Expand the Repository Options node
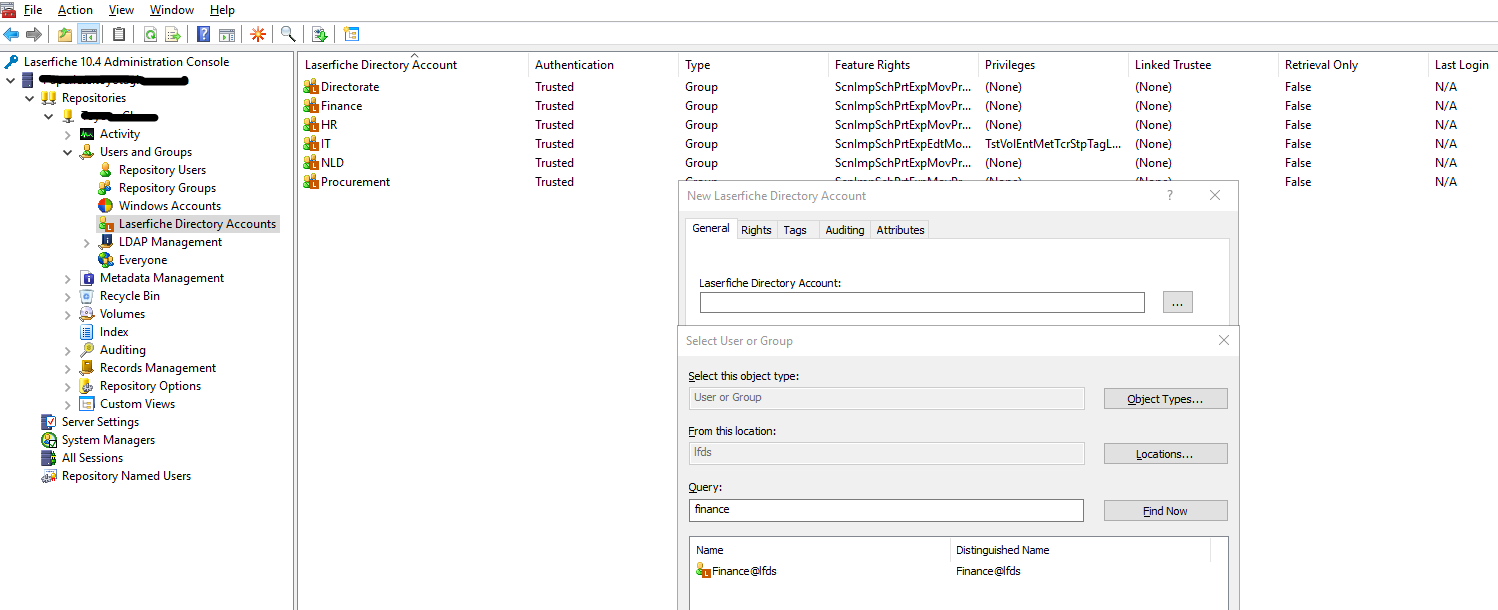 click(68, 386)
